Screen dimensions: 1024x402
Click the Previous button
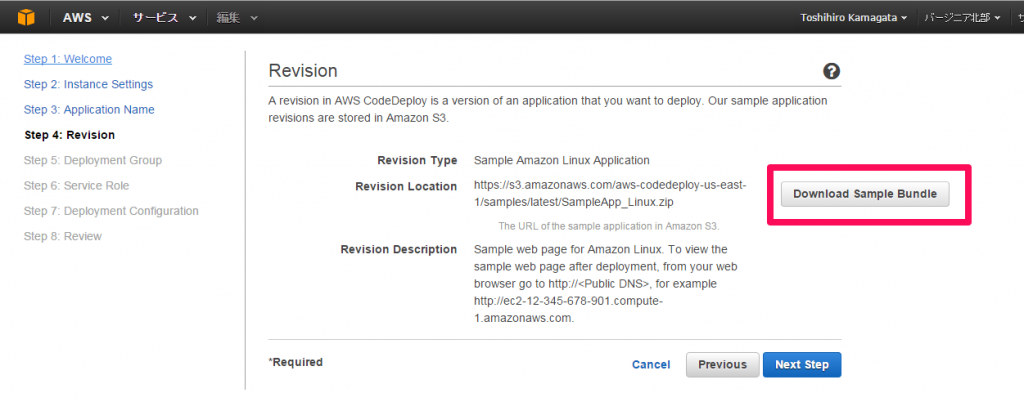tap(722, 365)
